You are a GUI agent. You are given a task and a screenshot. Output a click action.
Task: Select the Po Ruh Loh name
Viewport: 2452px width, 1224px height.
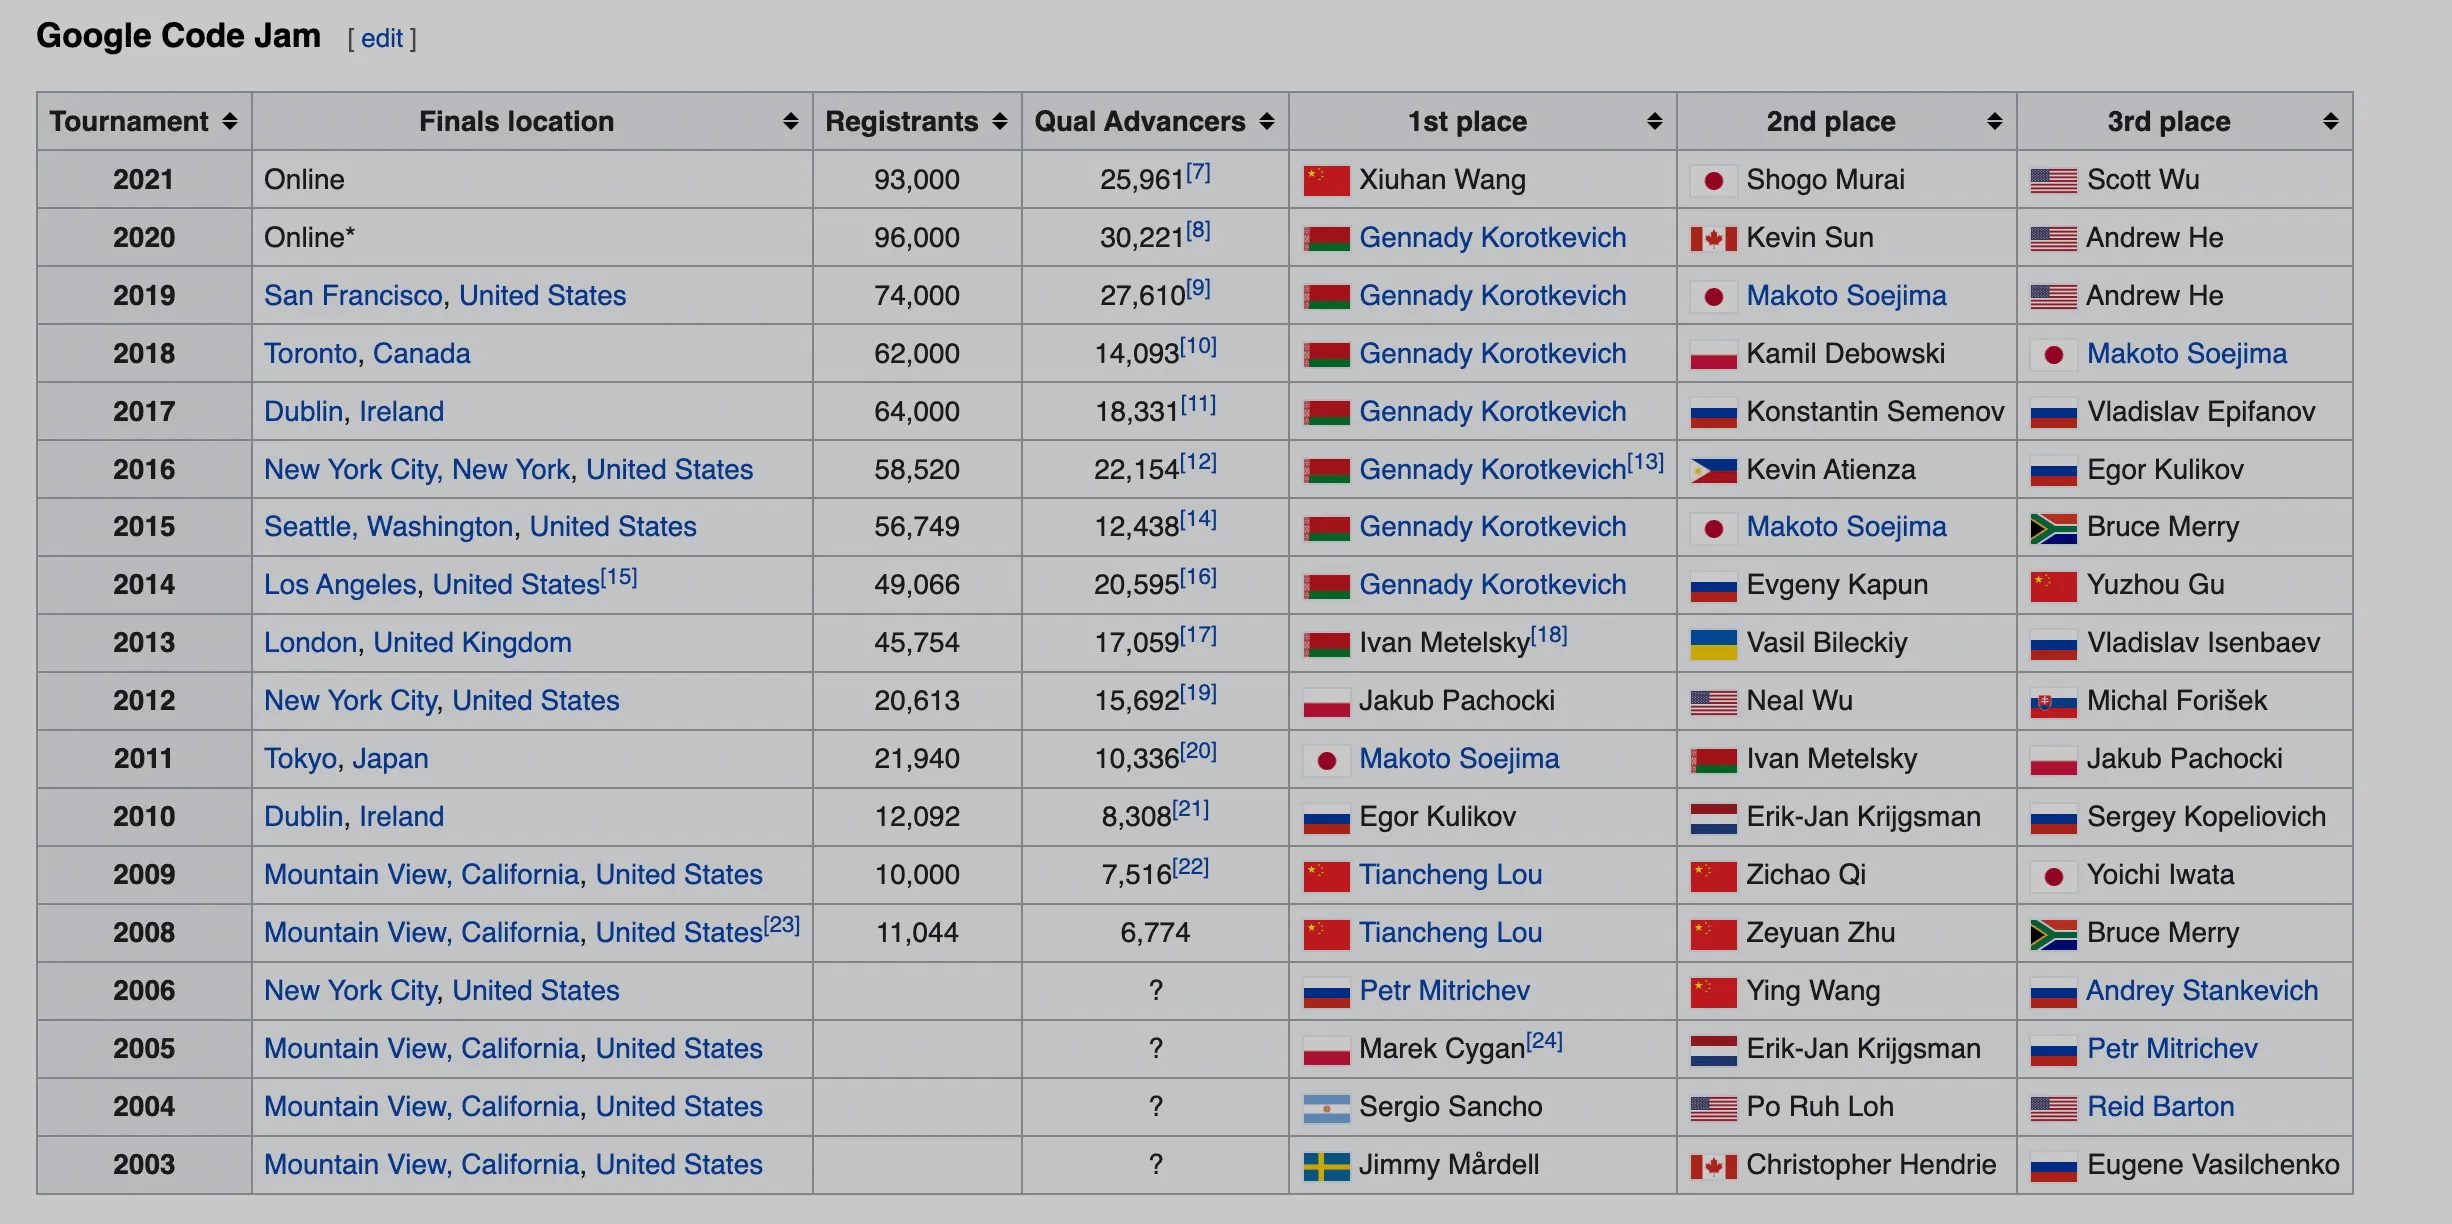1819,1107
